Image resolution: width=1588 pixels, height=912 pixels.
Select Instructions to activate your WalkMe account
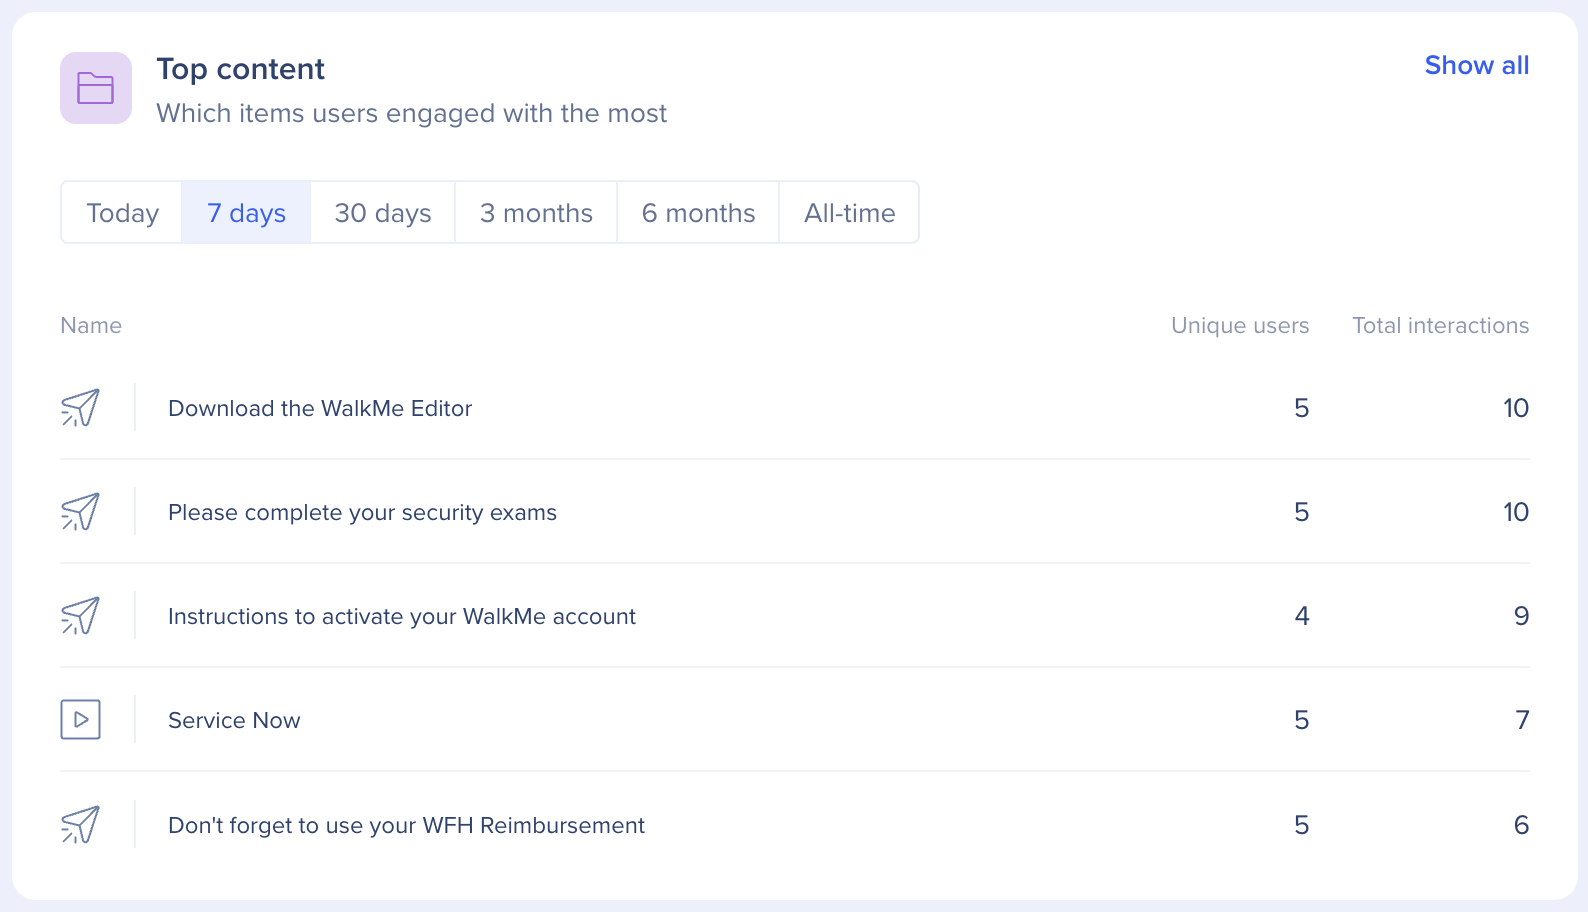coord(402,617)
